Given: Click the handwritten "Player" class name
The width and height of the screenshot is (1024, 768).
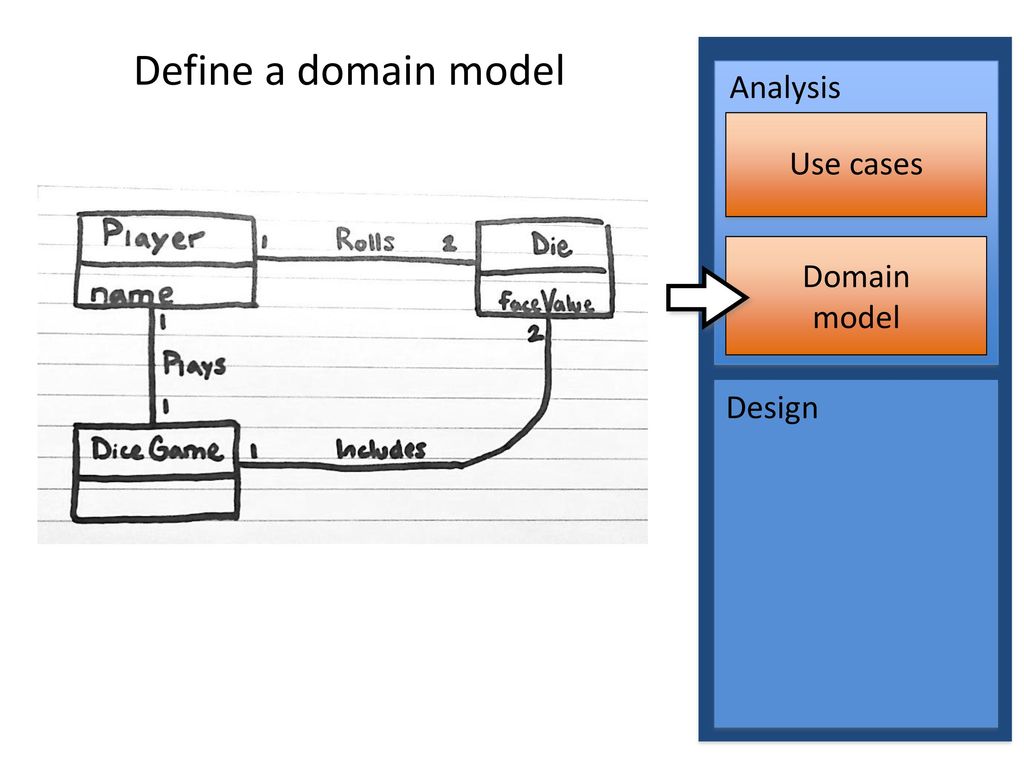Looking at the screenshot, I should (x=153, y=236).
